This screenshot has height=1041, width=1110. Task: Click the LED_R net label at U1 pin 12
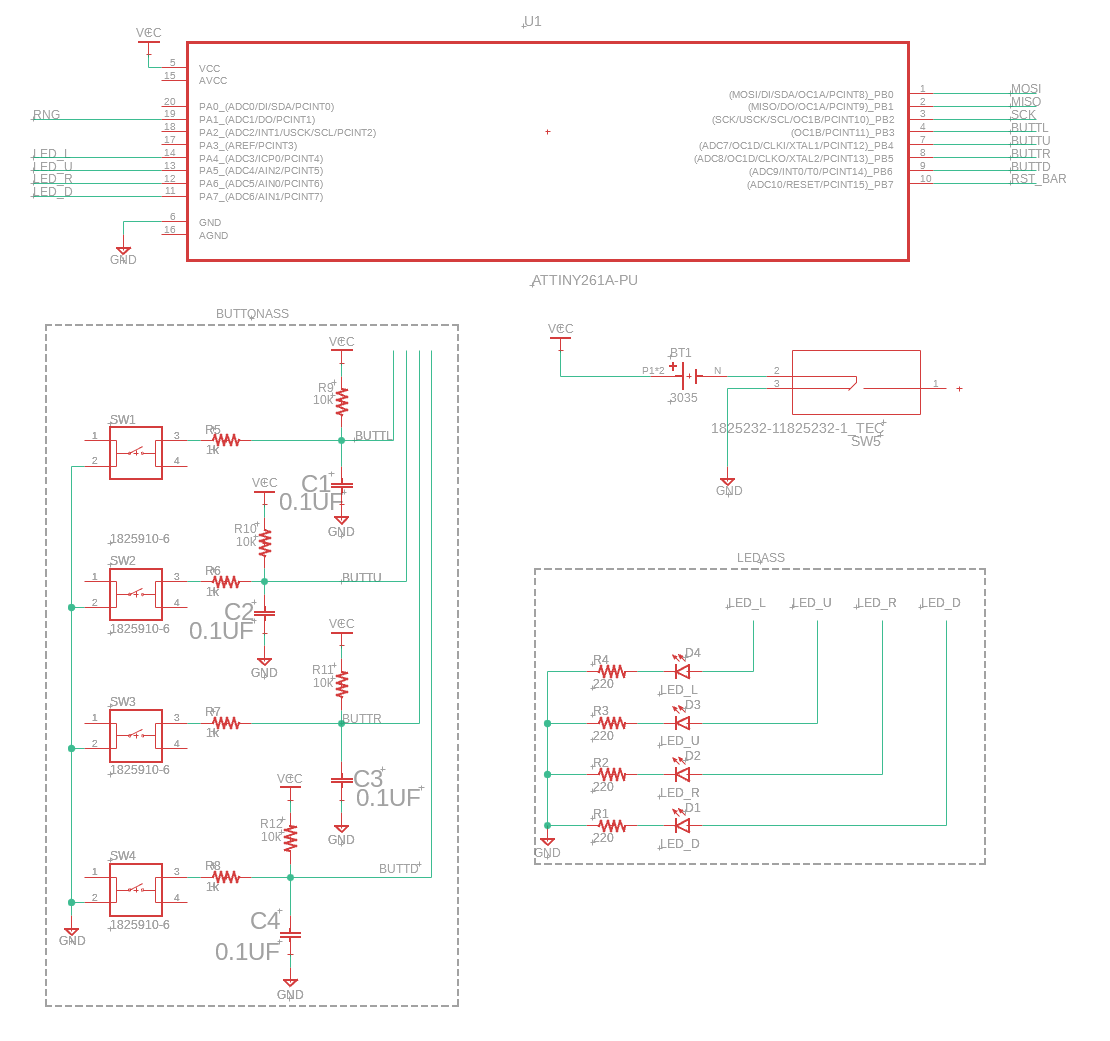(52, 178)
